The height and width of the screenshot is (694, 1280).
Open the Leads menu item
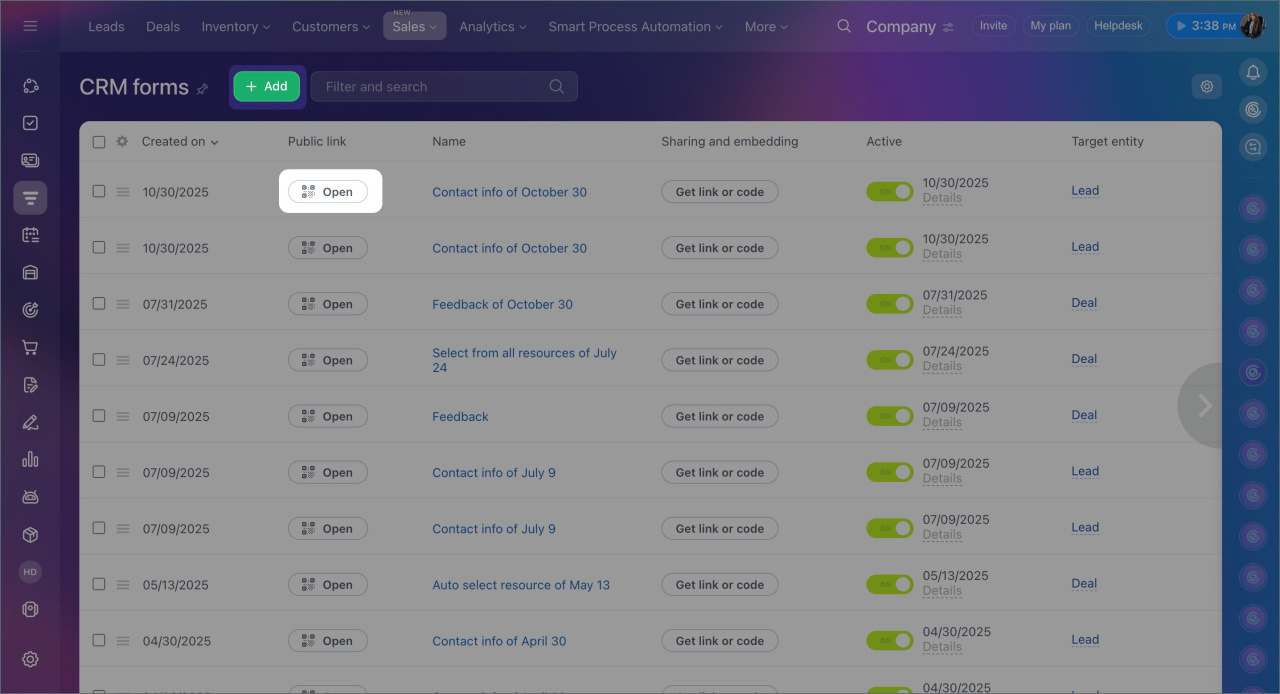coord(106,27)
